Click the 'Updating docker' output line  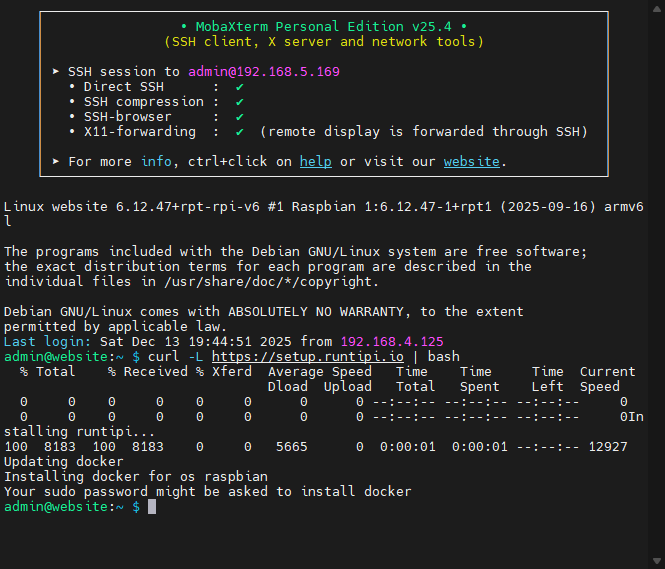click(x=64, y=462)
